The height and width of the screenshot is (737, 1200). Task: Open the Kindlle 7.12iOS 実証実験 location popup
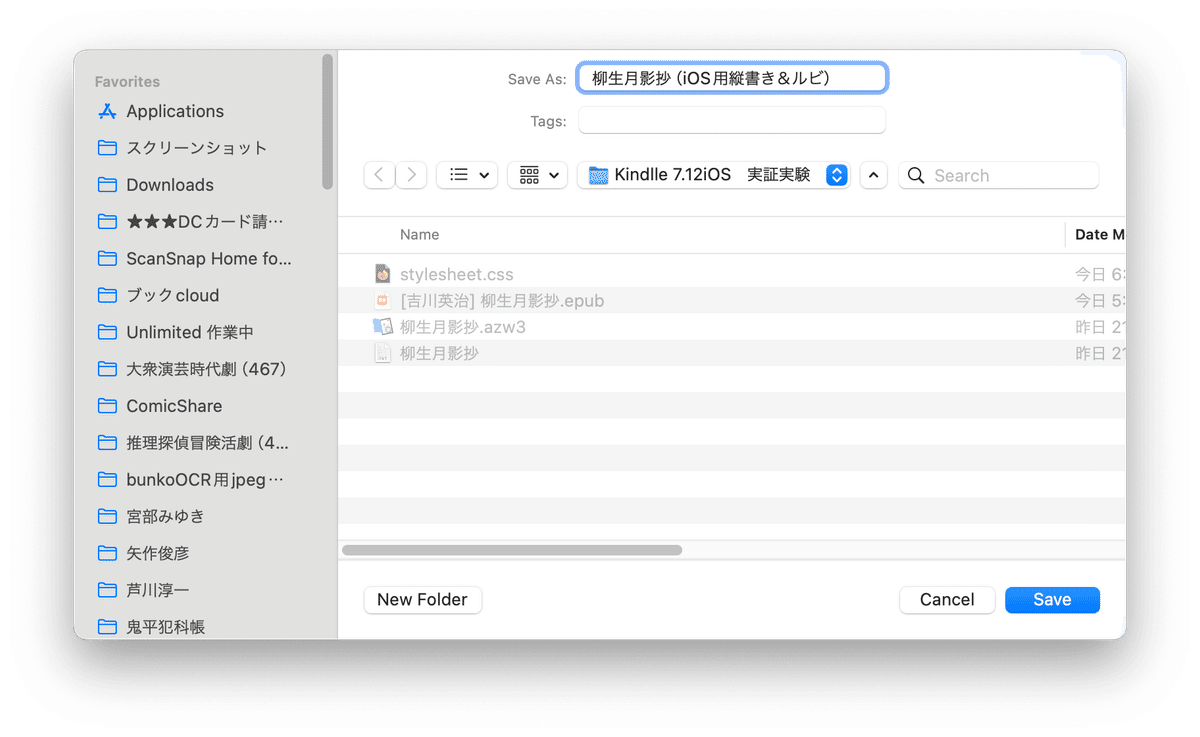[x=714, y=175]
